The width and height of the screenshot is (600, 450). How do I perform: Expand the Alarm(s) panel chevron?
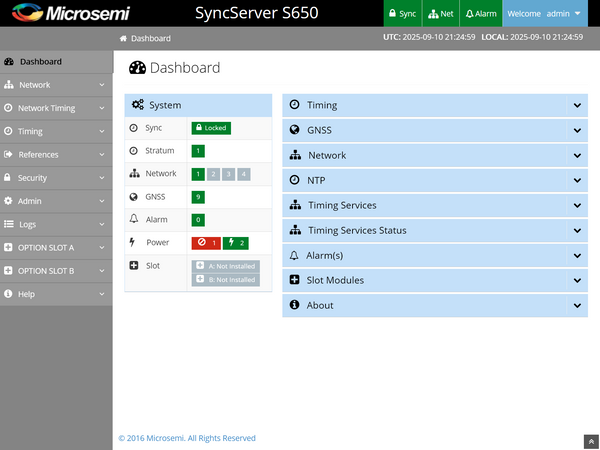click(x=577, y=256)
